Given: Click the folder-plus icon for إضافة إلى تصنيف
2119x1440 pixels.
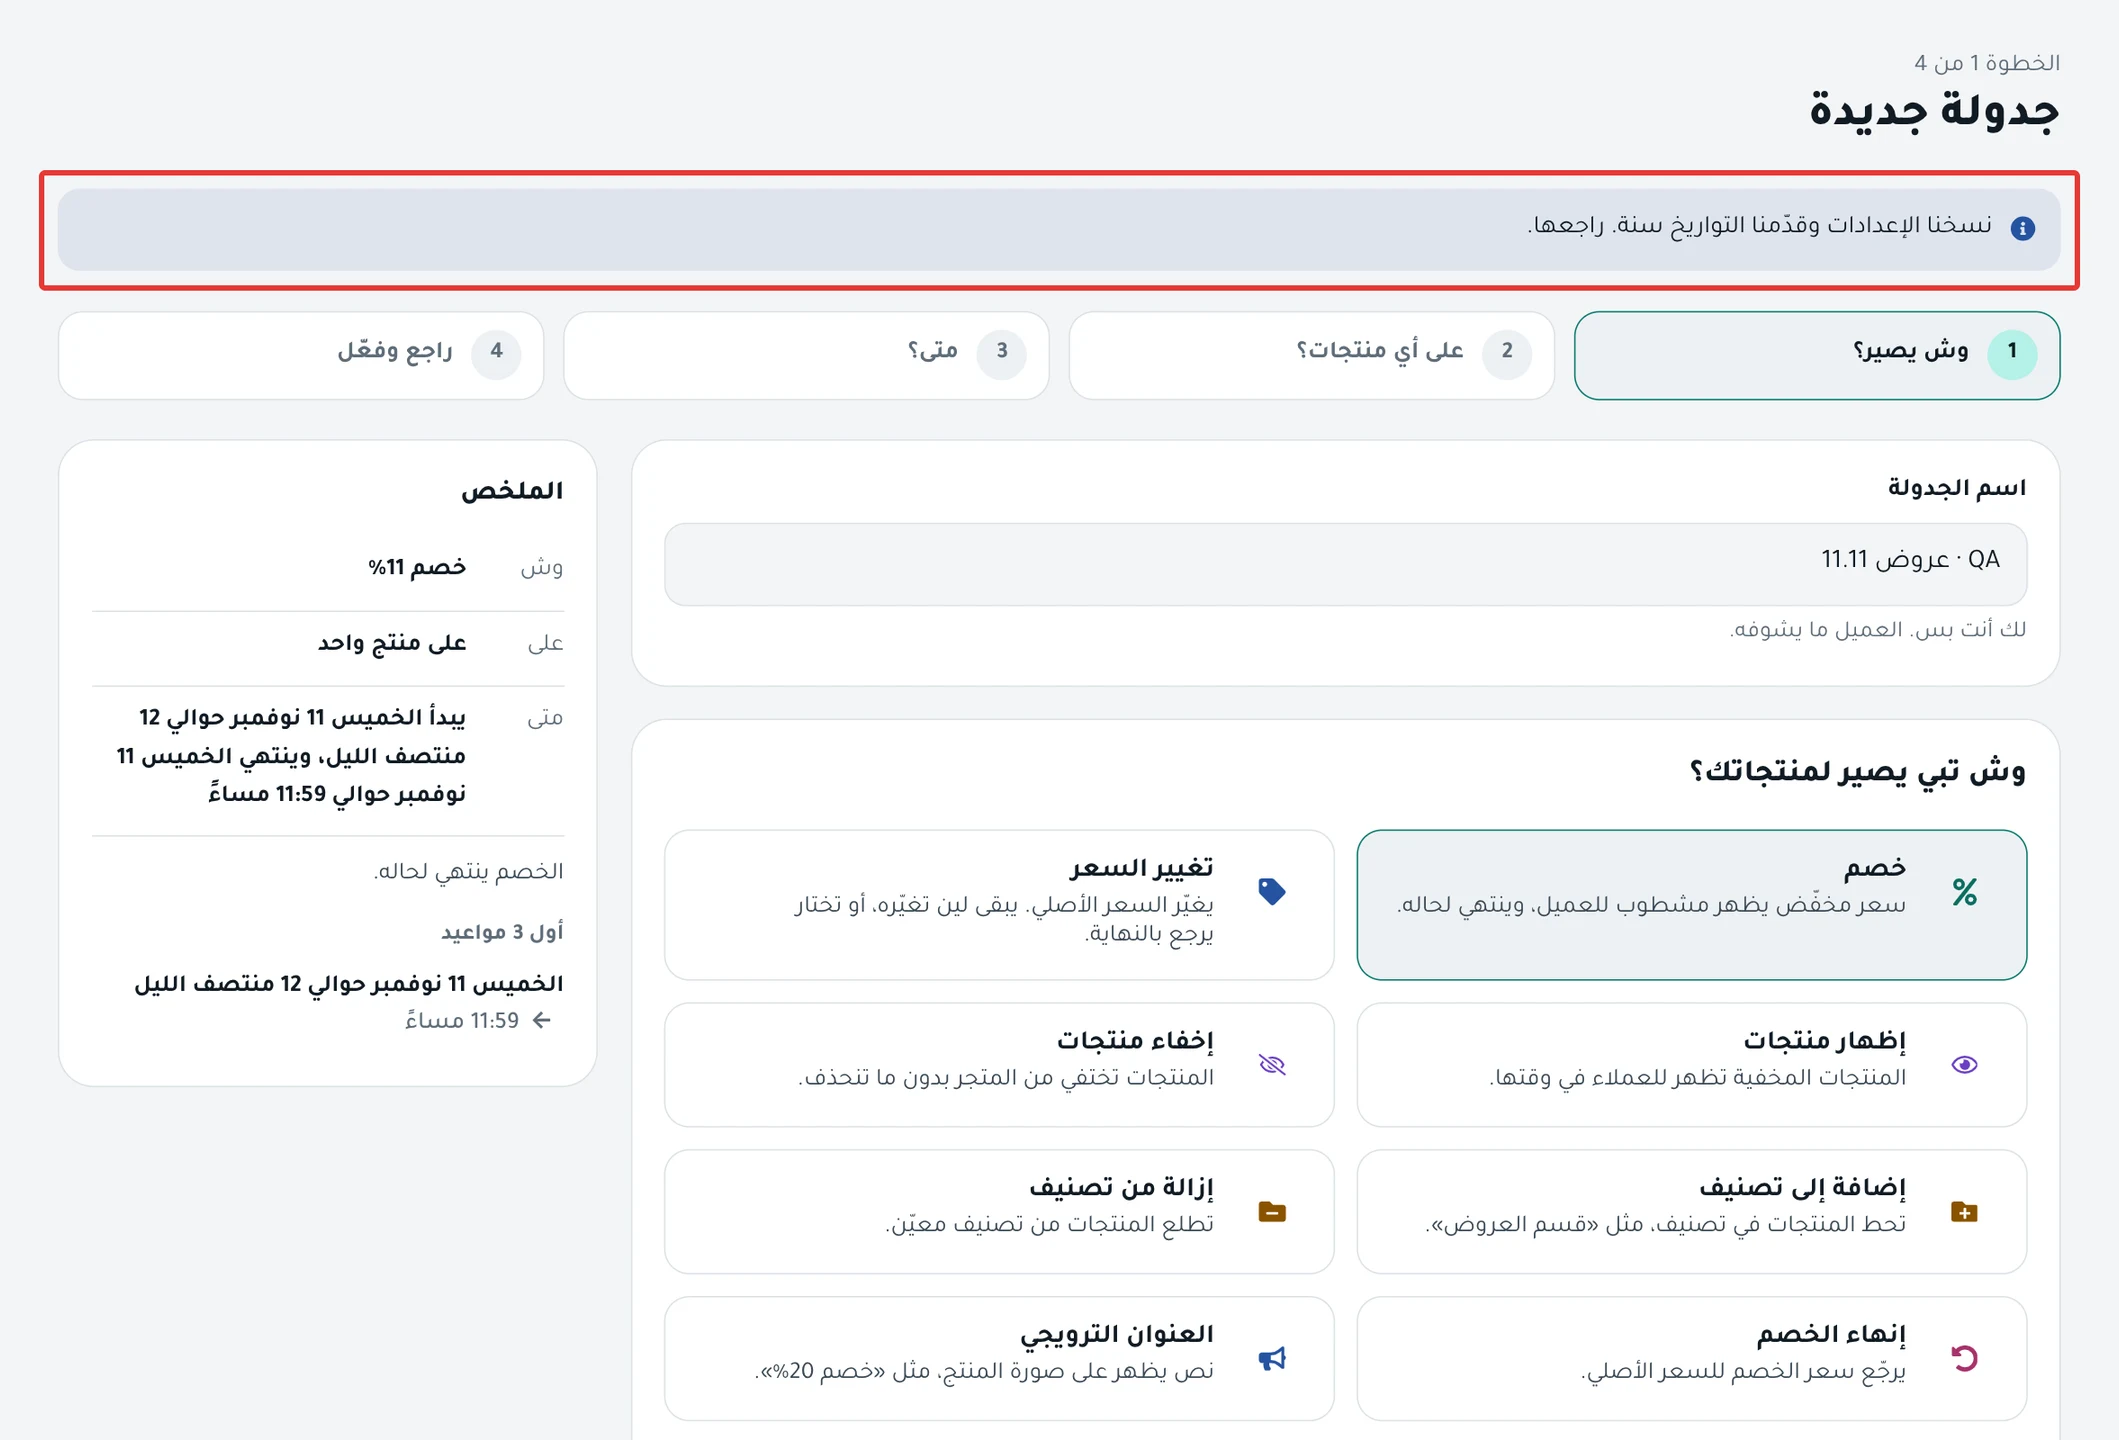Looking at the screenshot, I should coord(1964,1211).
